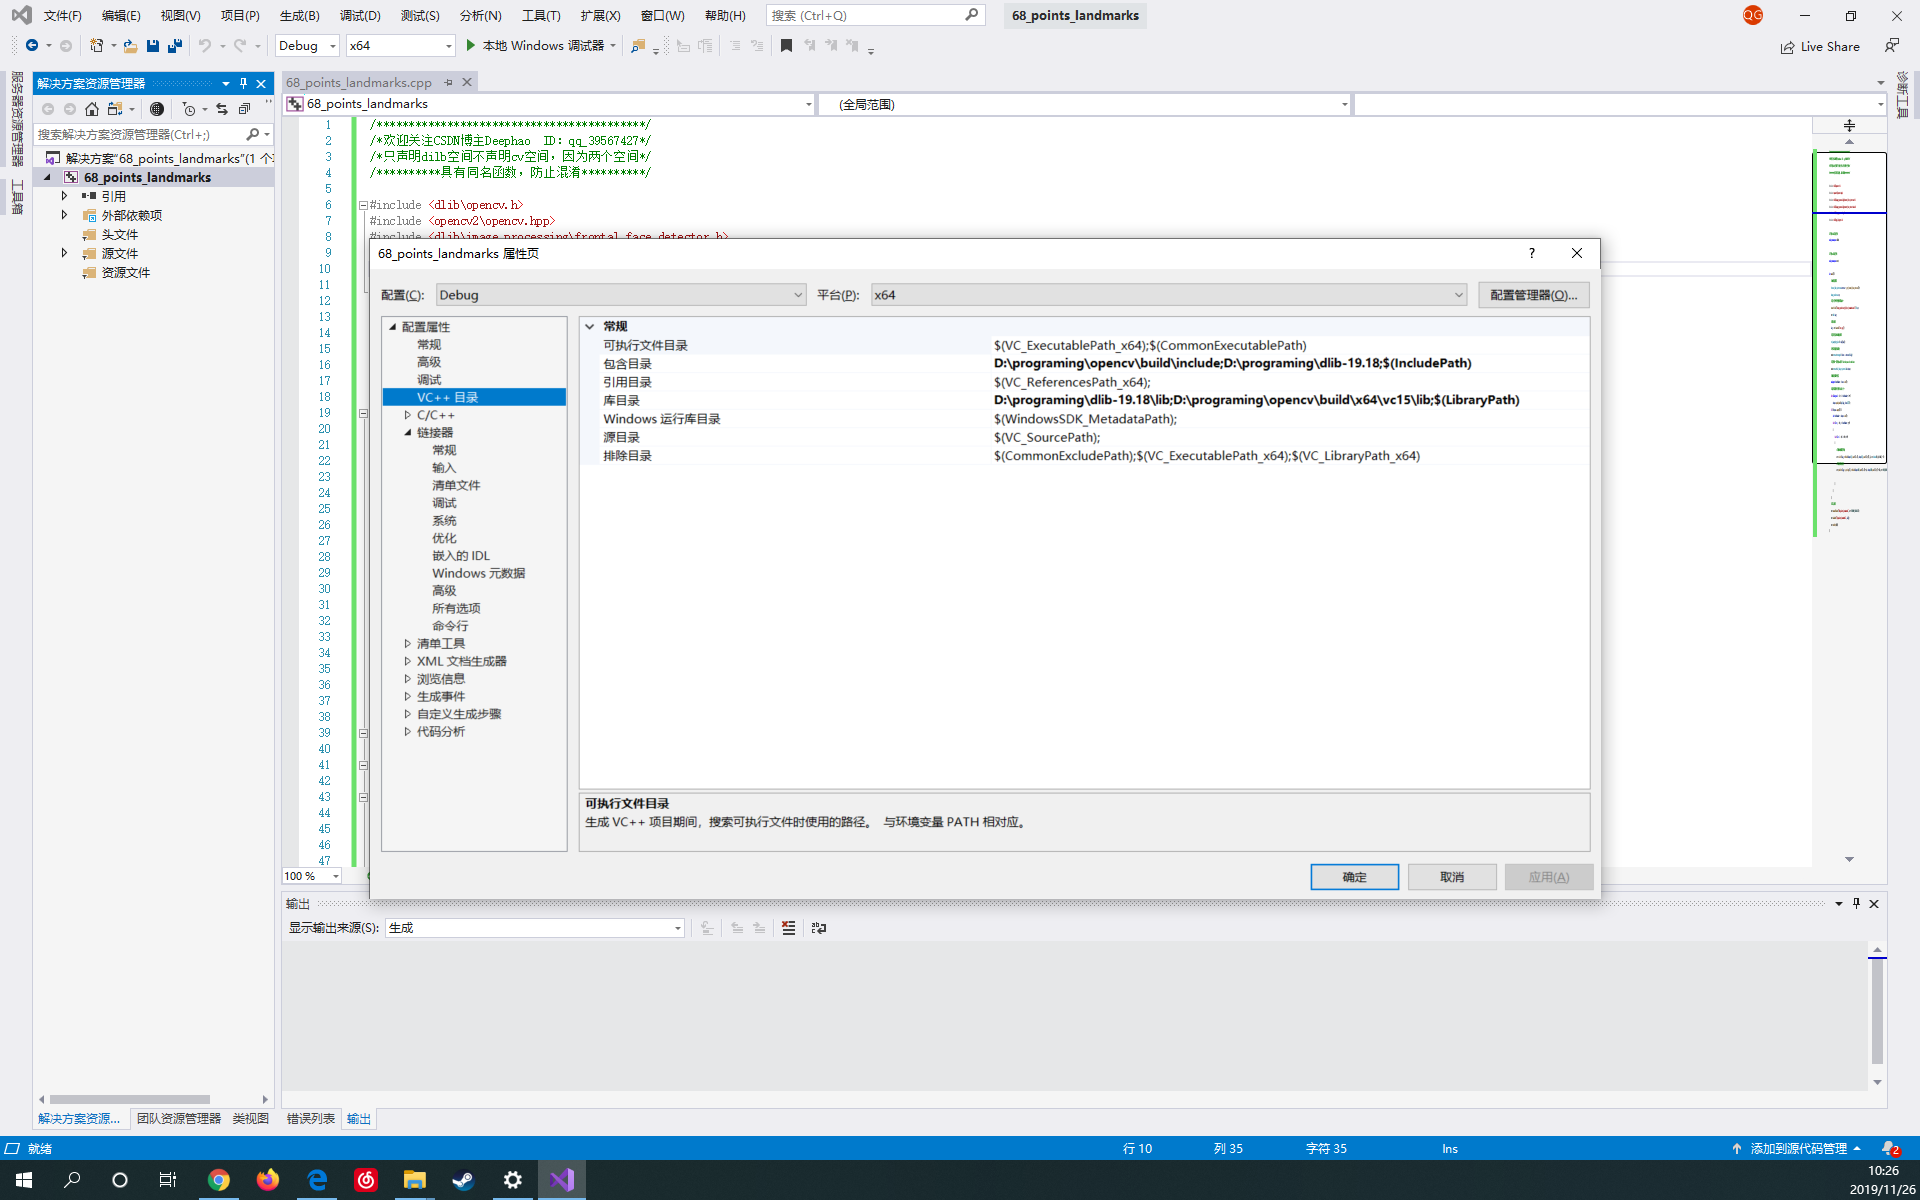Open the editor zoom 100% control
1920x1200 pixels.
tap(310, 875)
